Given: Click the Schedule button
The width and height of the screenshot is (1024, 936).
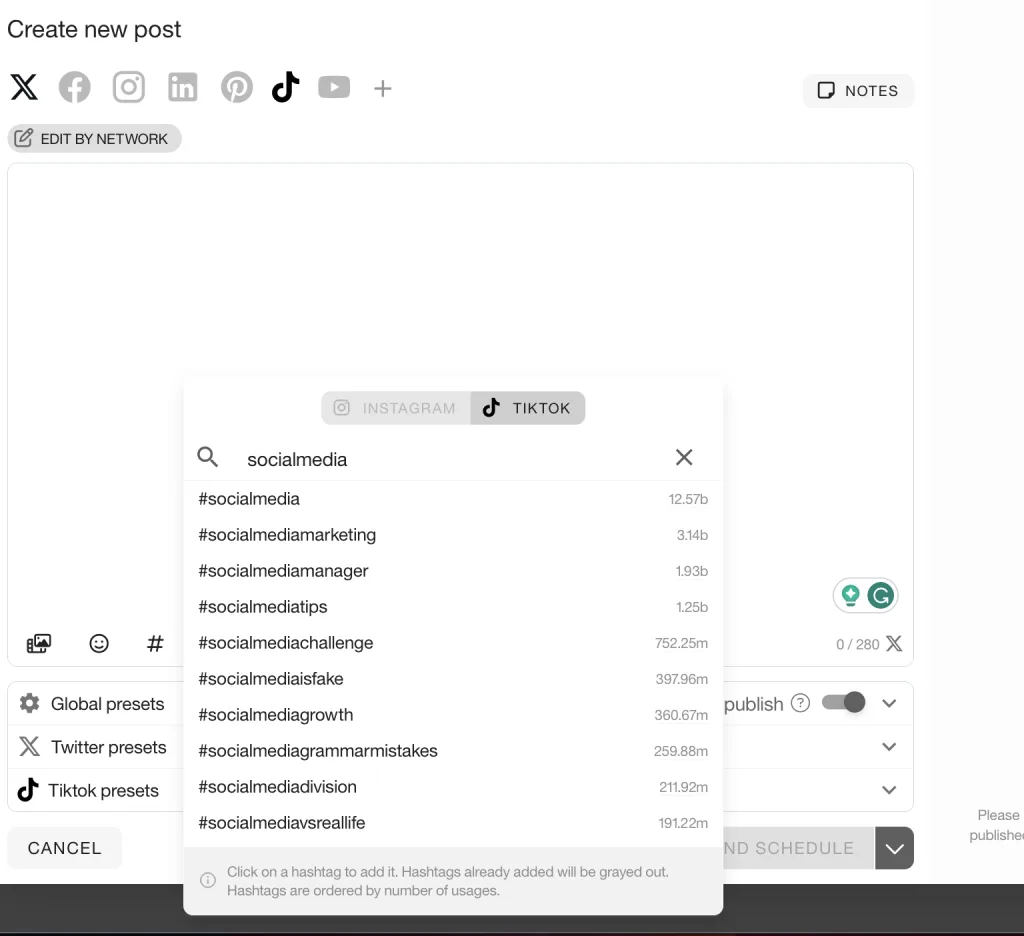Looking at the screenshot, I should pos(798,848).
